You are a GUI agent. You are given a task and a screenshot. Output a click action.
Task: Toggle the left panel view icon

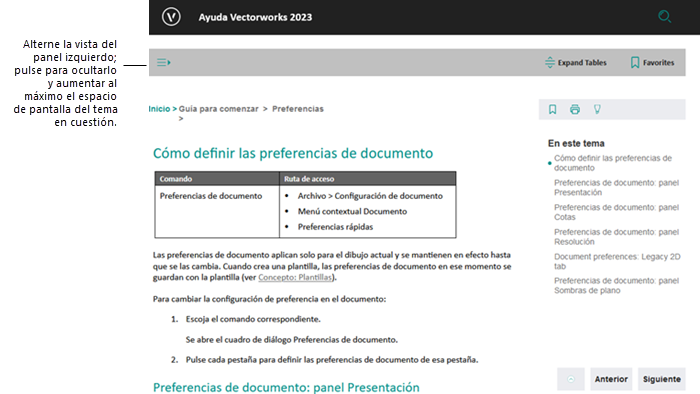(x=163, y=62)
